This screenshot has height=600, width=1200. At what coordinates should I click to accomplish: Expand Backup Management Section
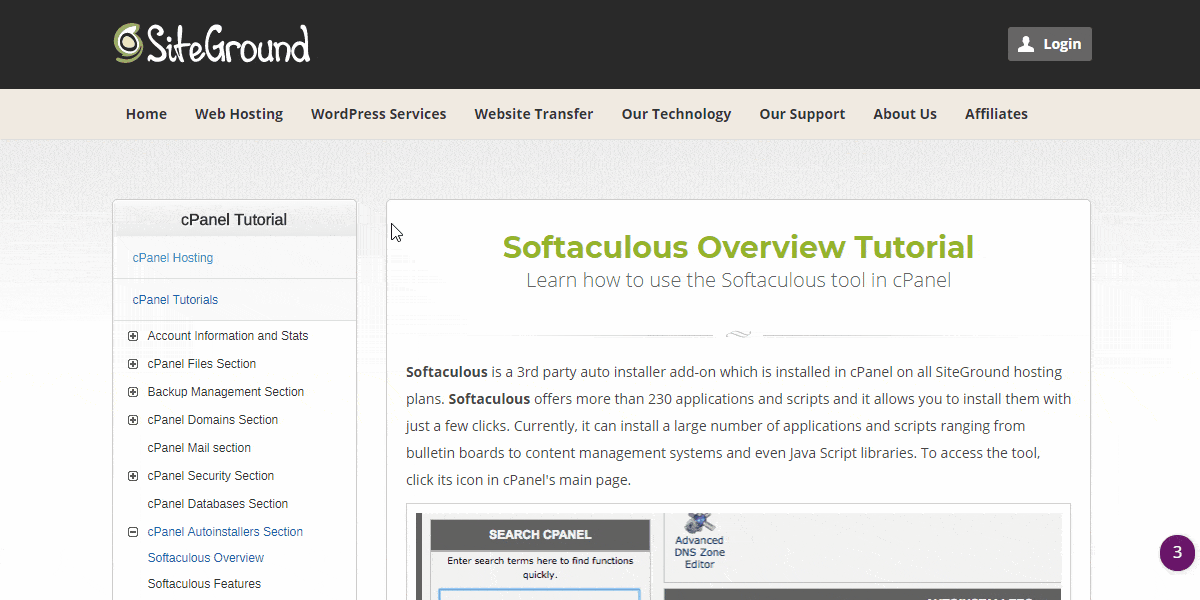133,392
